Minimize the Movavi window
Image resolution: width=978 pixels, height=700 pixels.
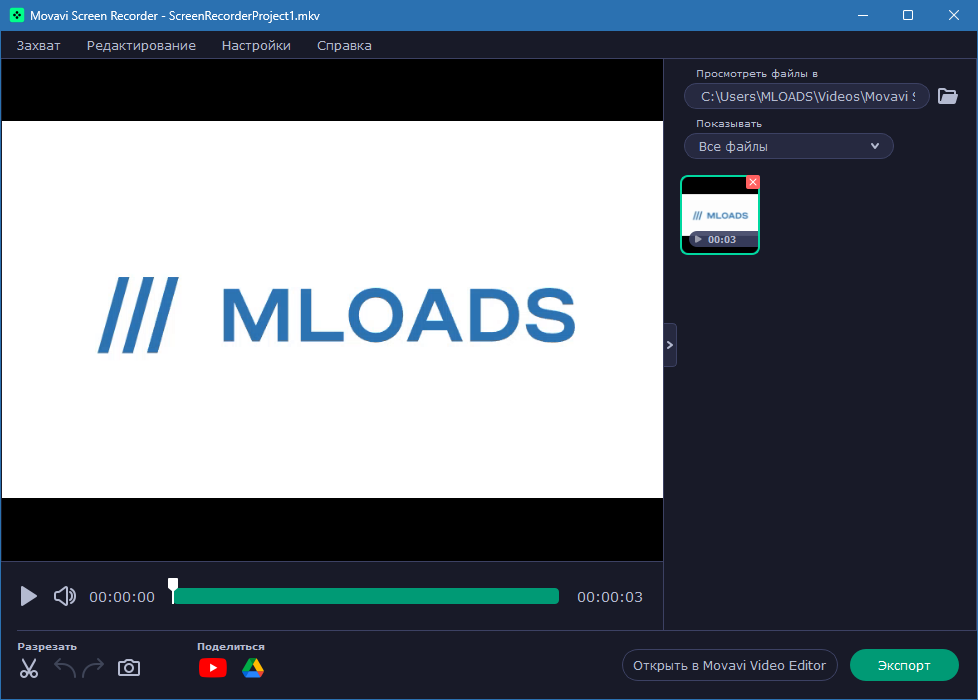(x=863, y=16)
